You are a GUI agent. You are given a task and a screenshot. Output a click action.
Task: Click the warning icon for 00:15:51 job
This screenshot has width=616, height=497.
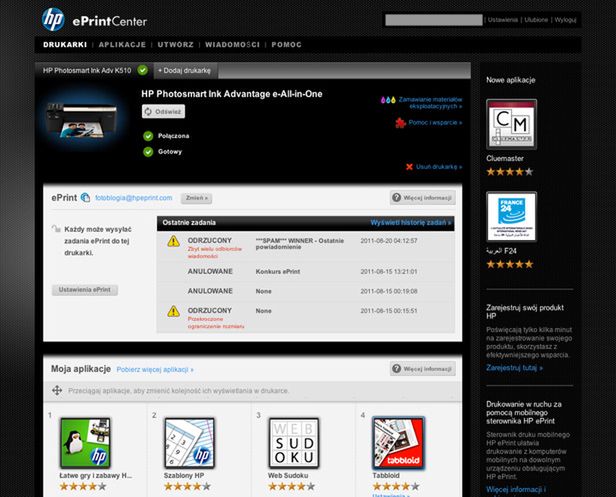[x=174, y=312]
